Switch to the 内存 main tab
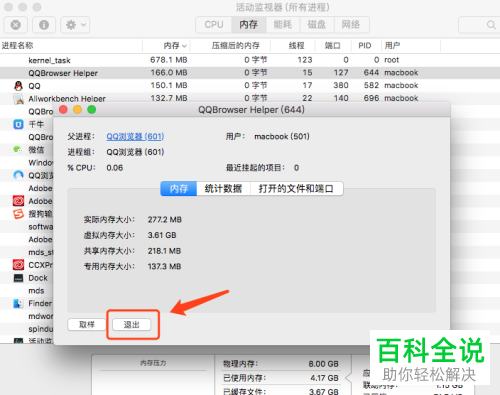500x395 pixels. 249,25
